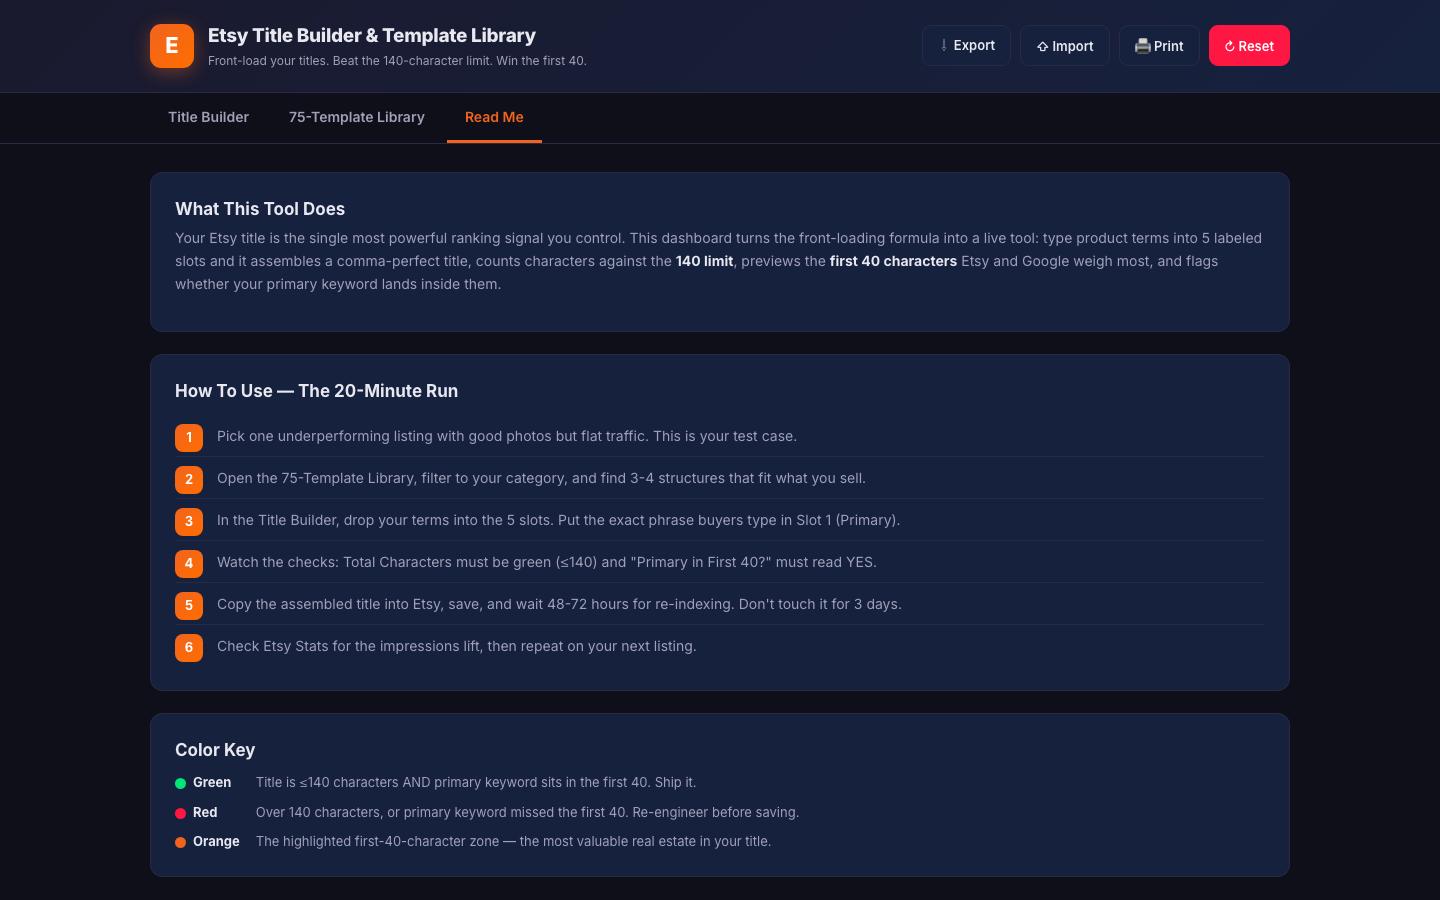Click the orange E app logo
The height and width of the screenshot is (900, 1440).
coord(172,46)
